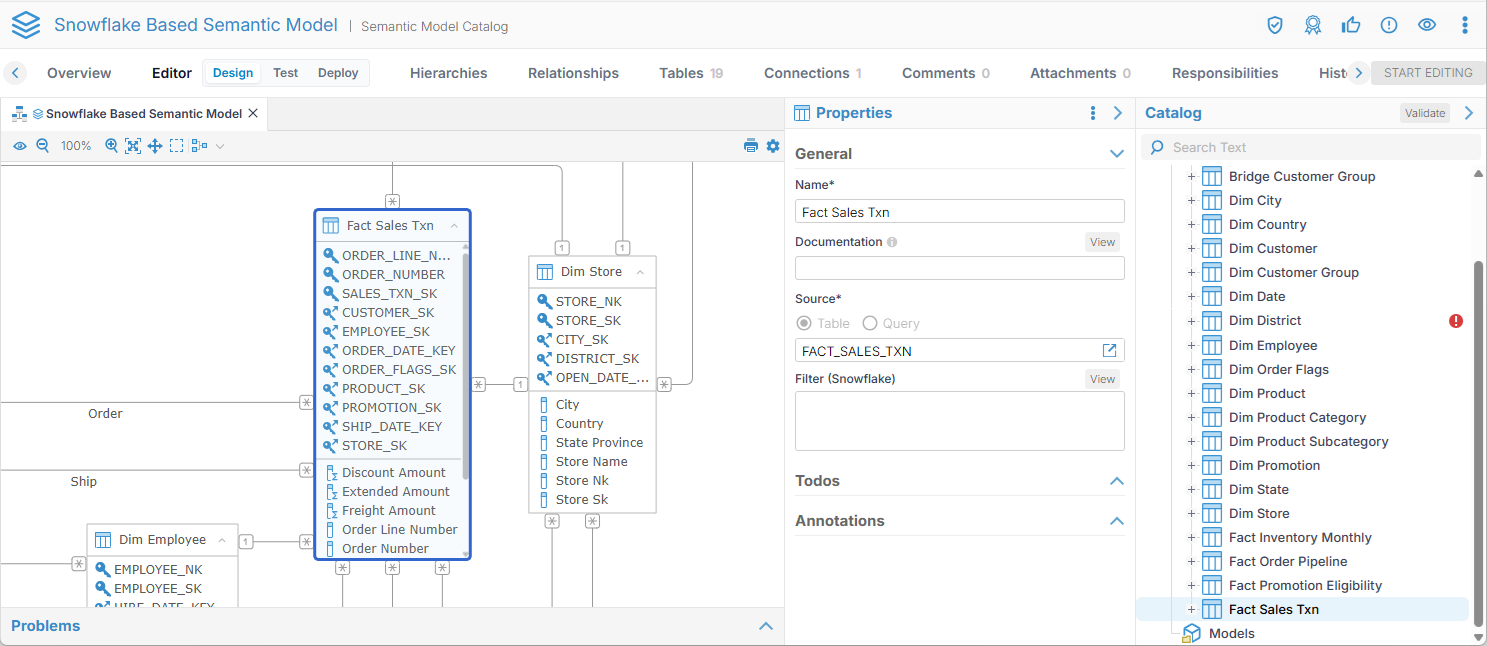Switch to the Relationships tab
This screenshot has height=646, width=1487.
573,73
